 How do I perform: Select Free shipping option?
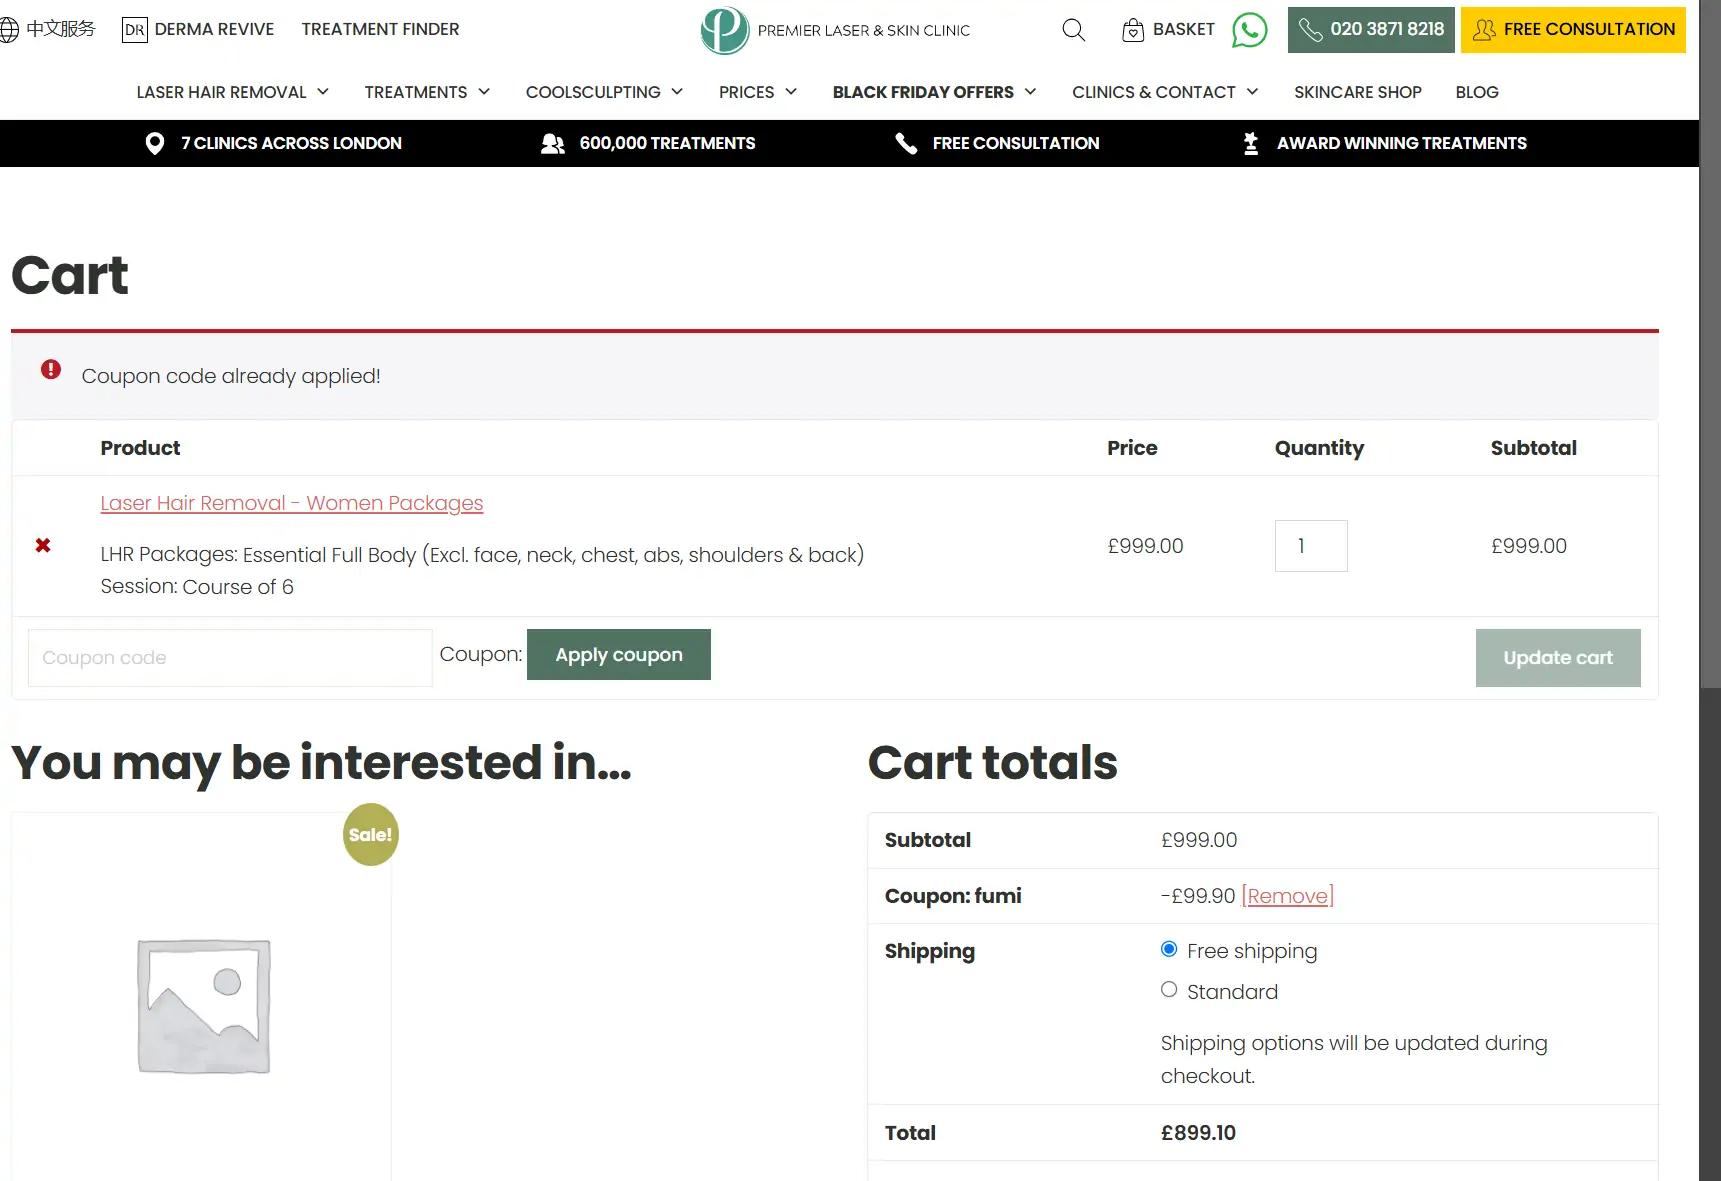point(1169,949)
